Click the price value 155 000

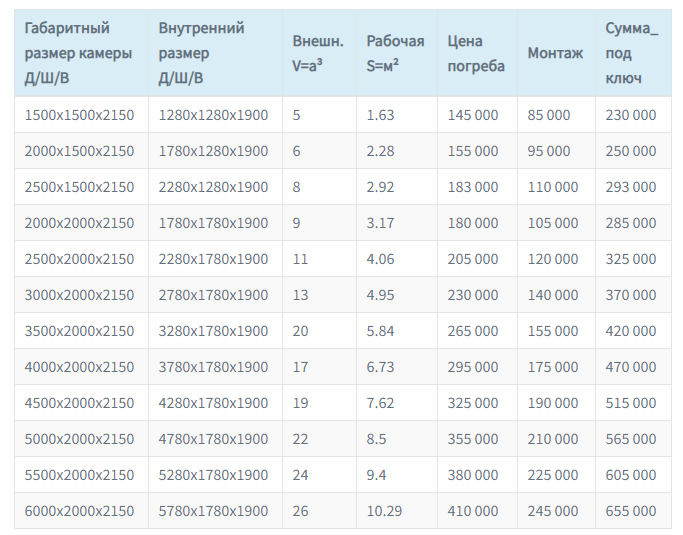tap(473, 151)
